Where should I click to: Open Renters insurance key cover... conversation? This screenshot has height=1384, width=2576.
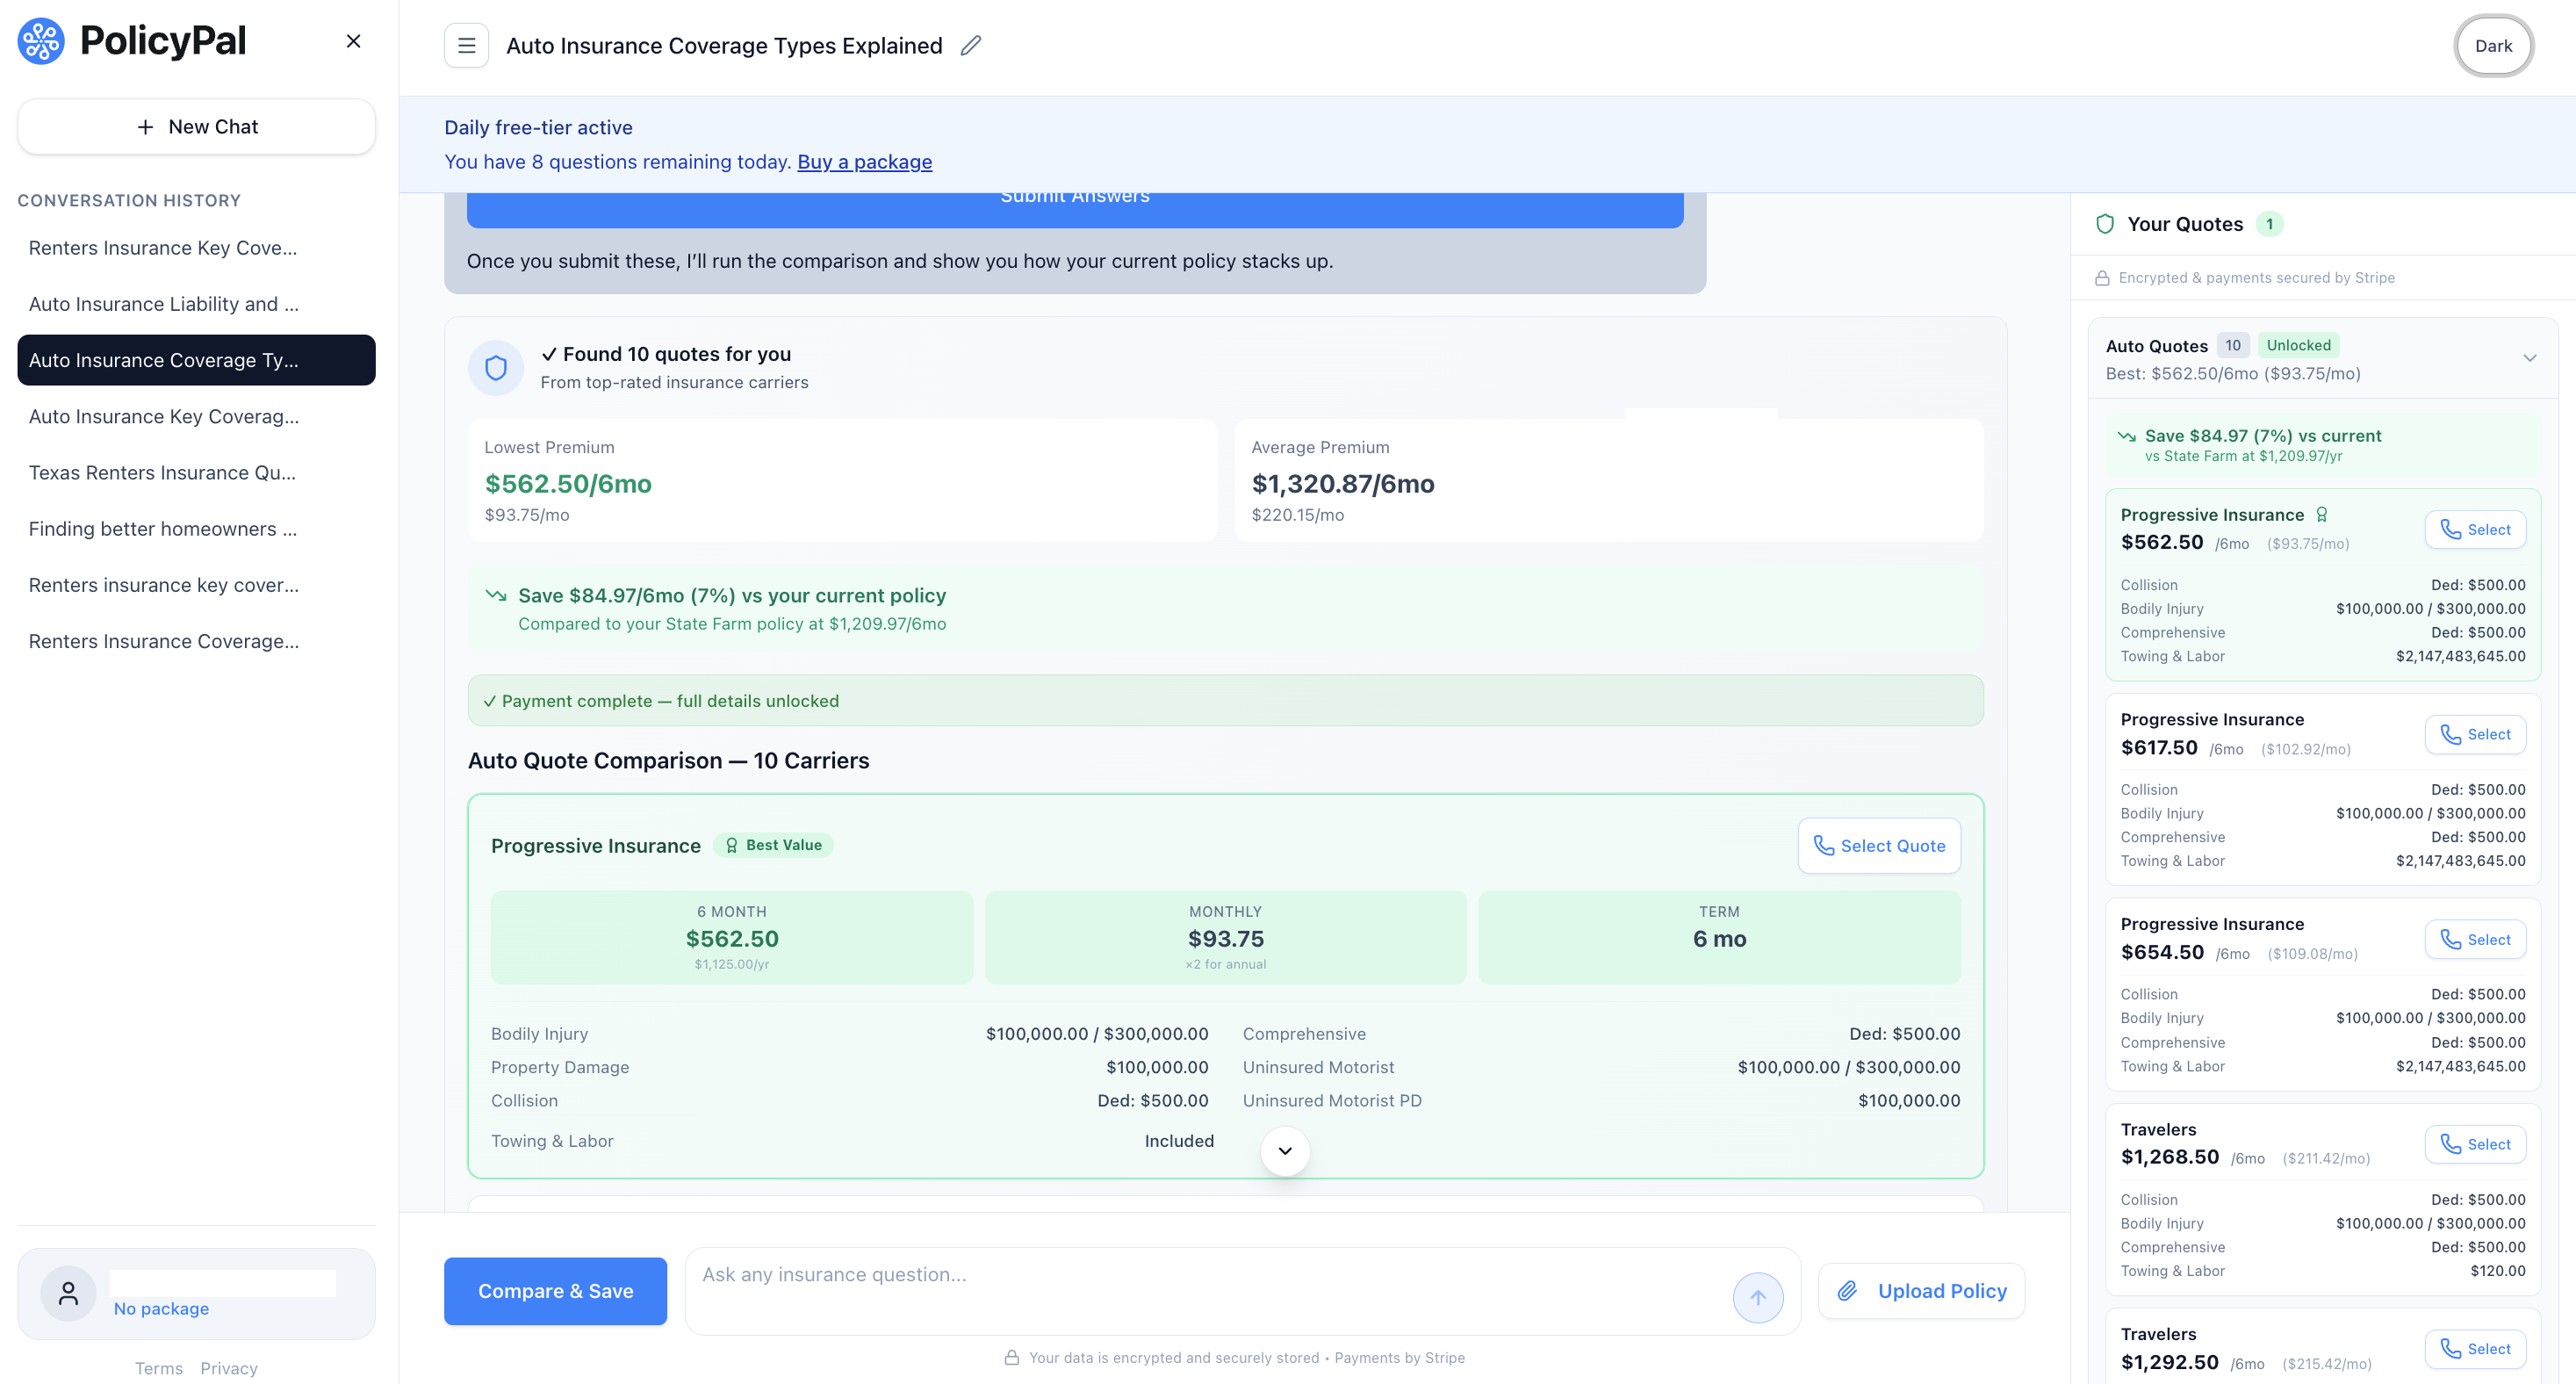(x=197, y=585)
